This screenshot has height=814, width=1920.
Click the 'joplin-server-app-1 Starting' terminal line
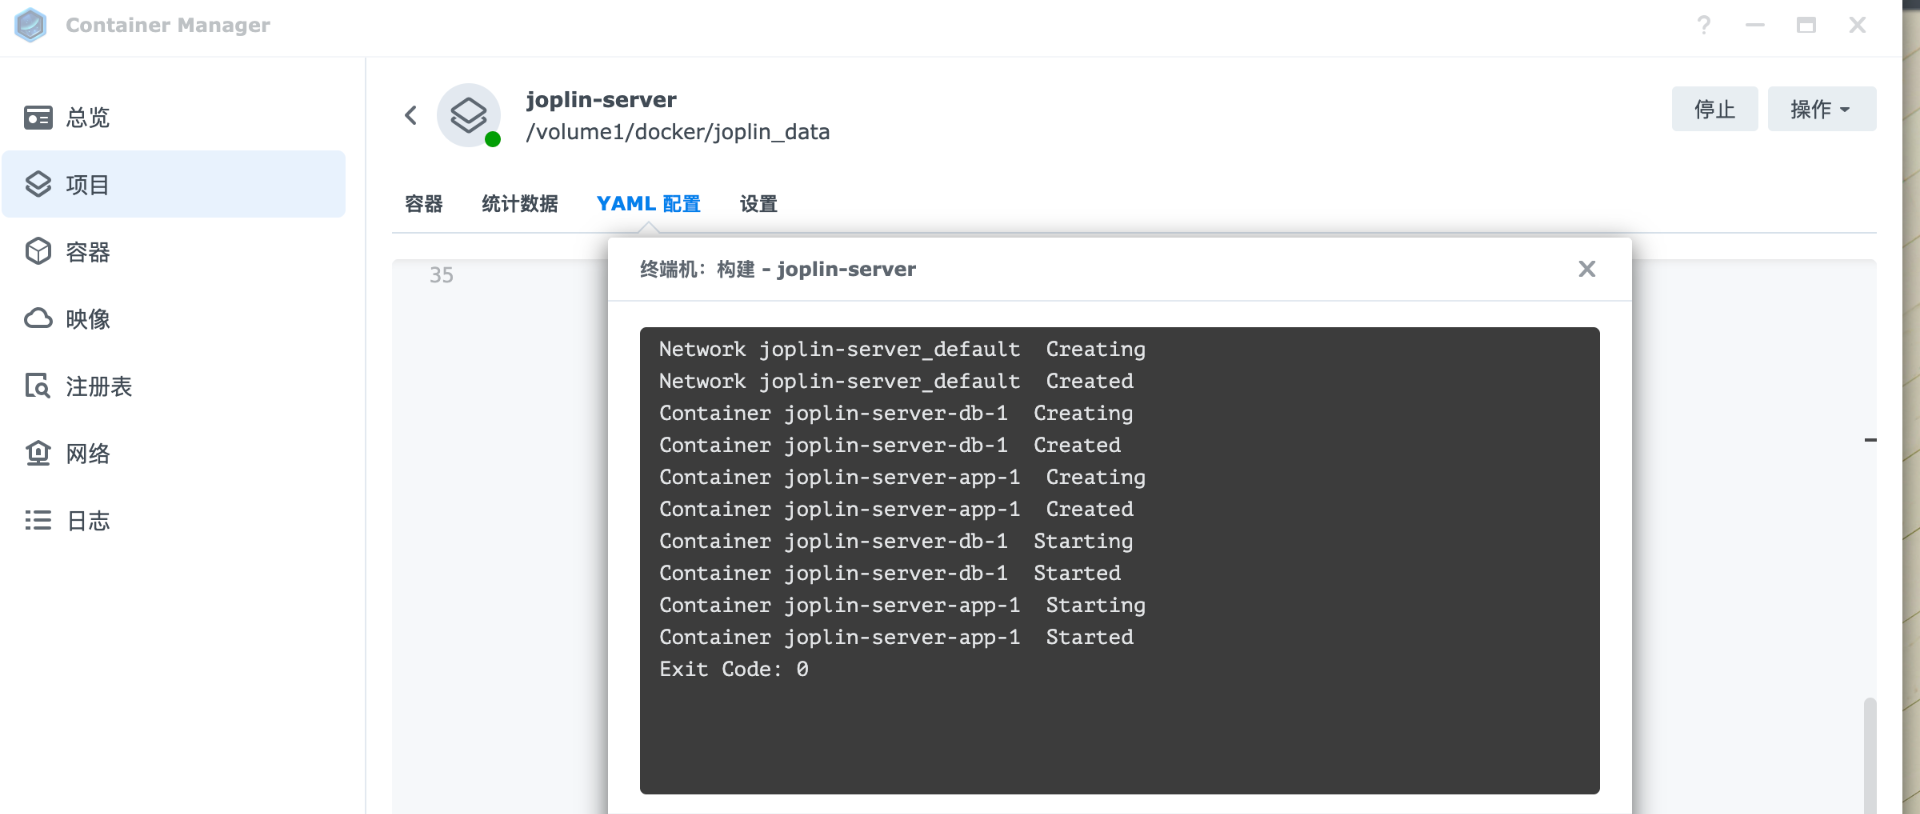click(902, 605)
